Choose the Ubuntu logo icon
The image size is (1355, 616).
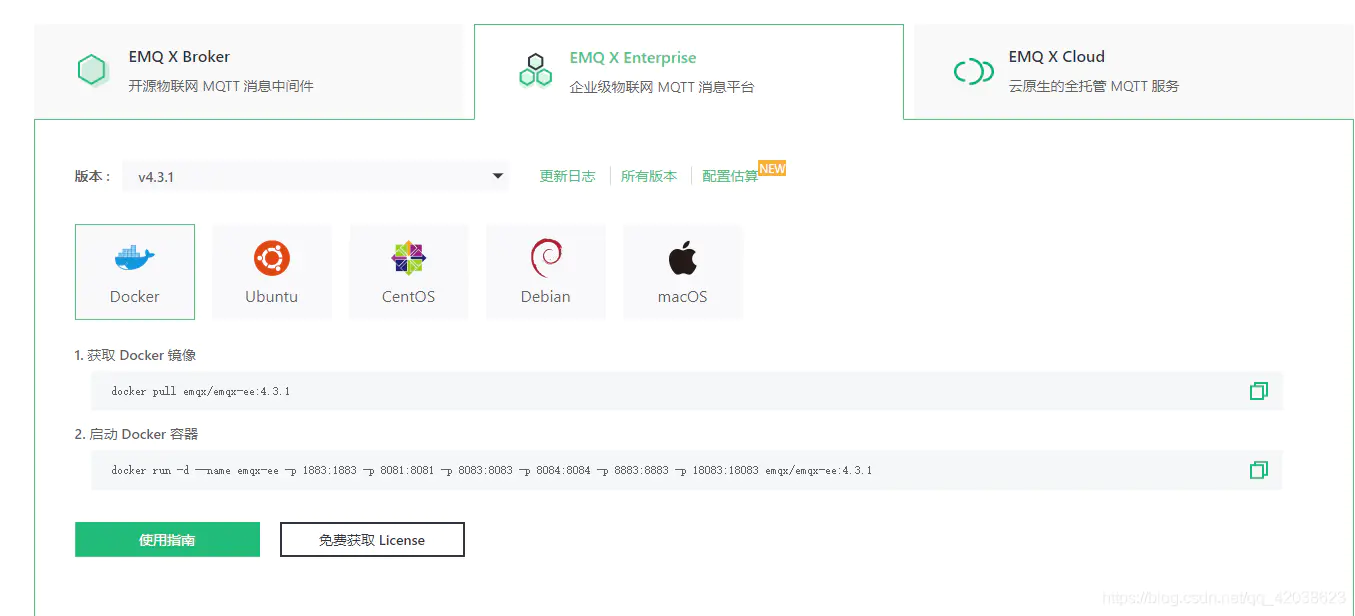coord(271,258)
